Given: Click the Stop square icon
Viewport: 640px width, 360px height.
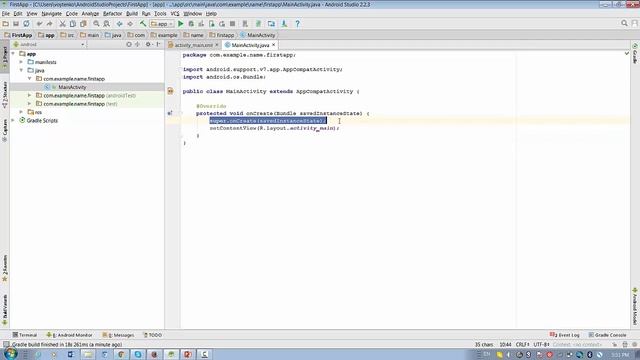Looking at the screenshot, I should [x=232, y=24].
